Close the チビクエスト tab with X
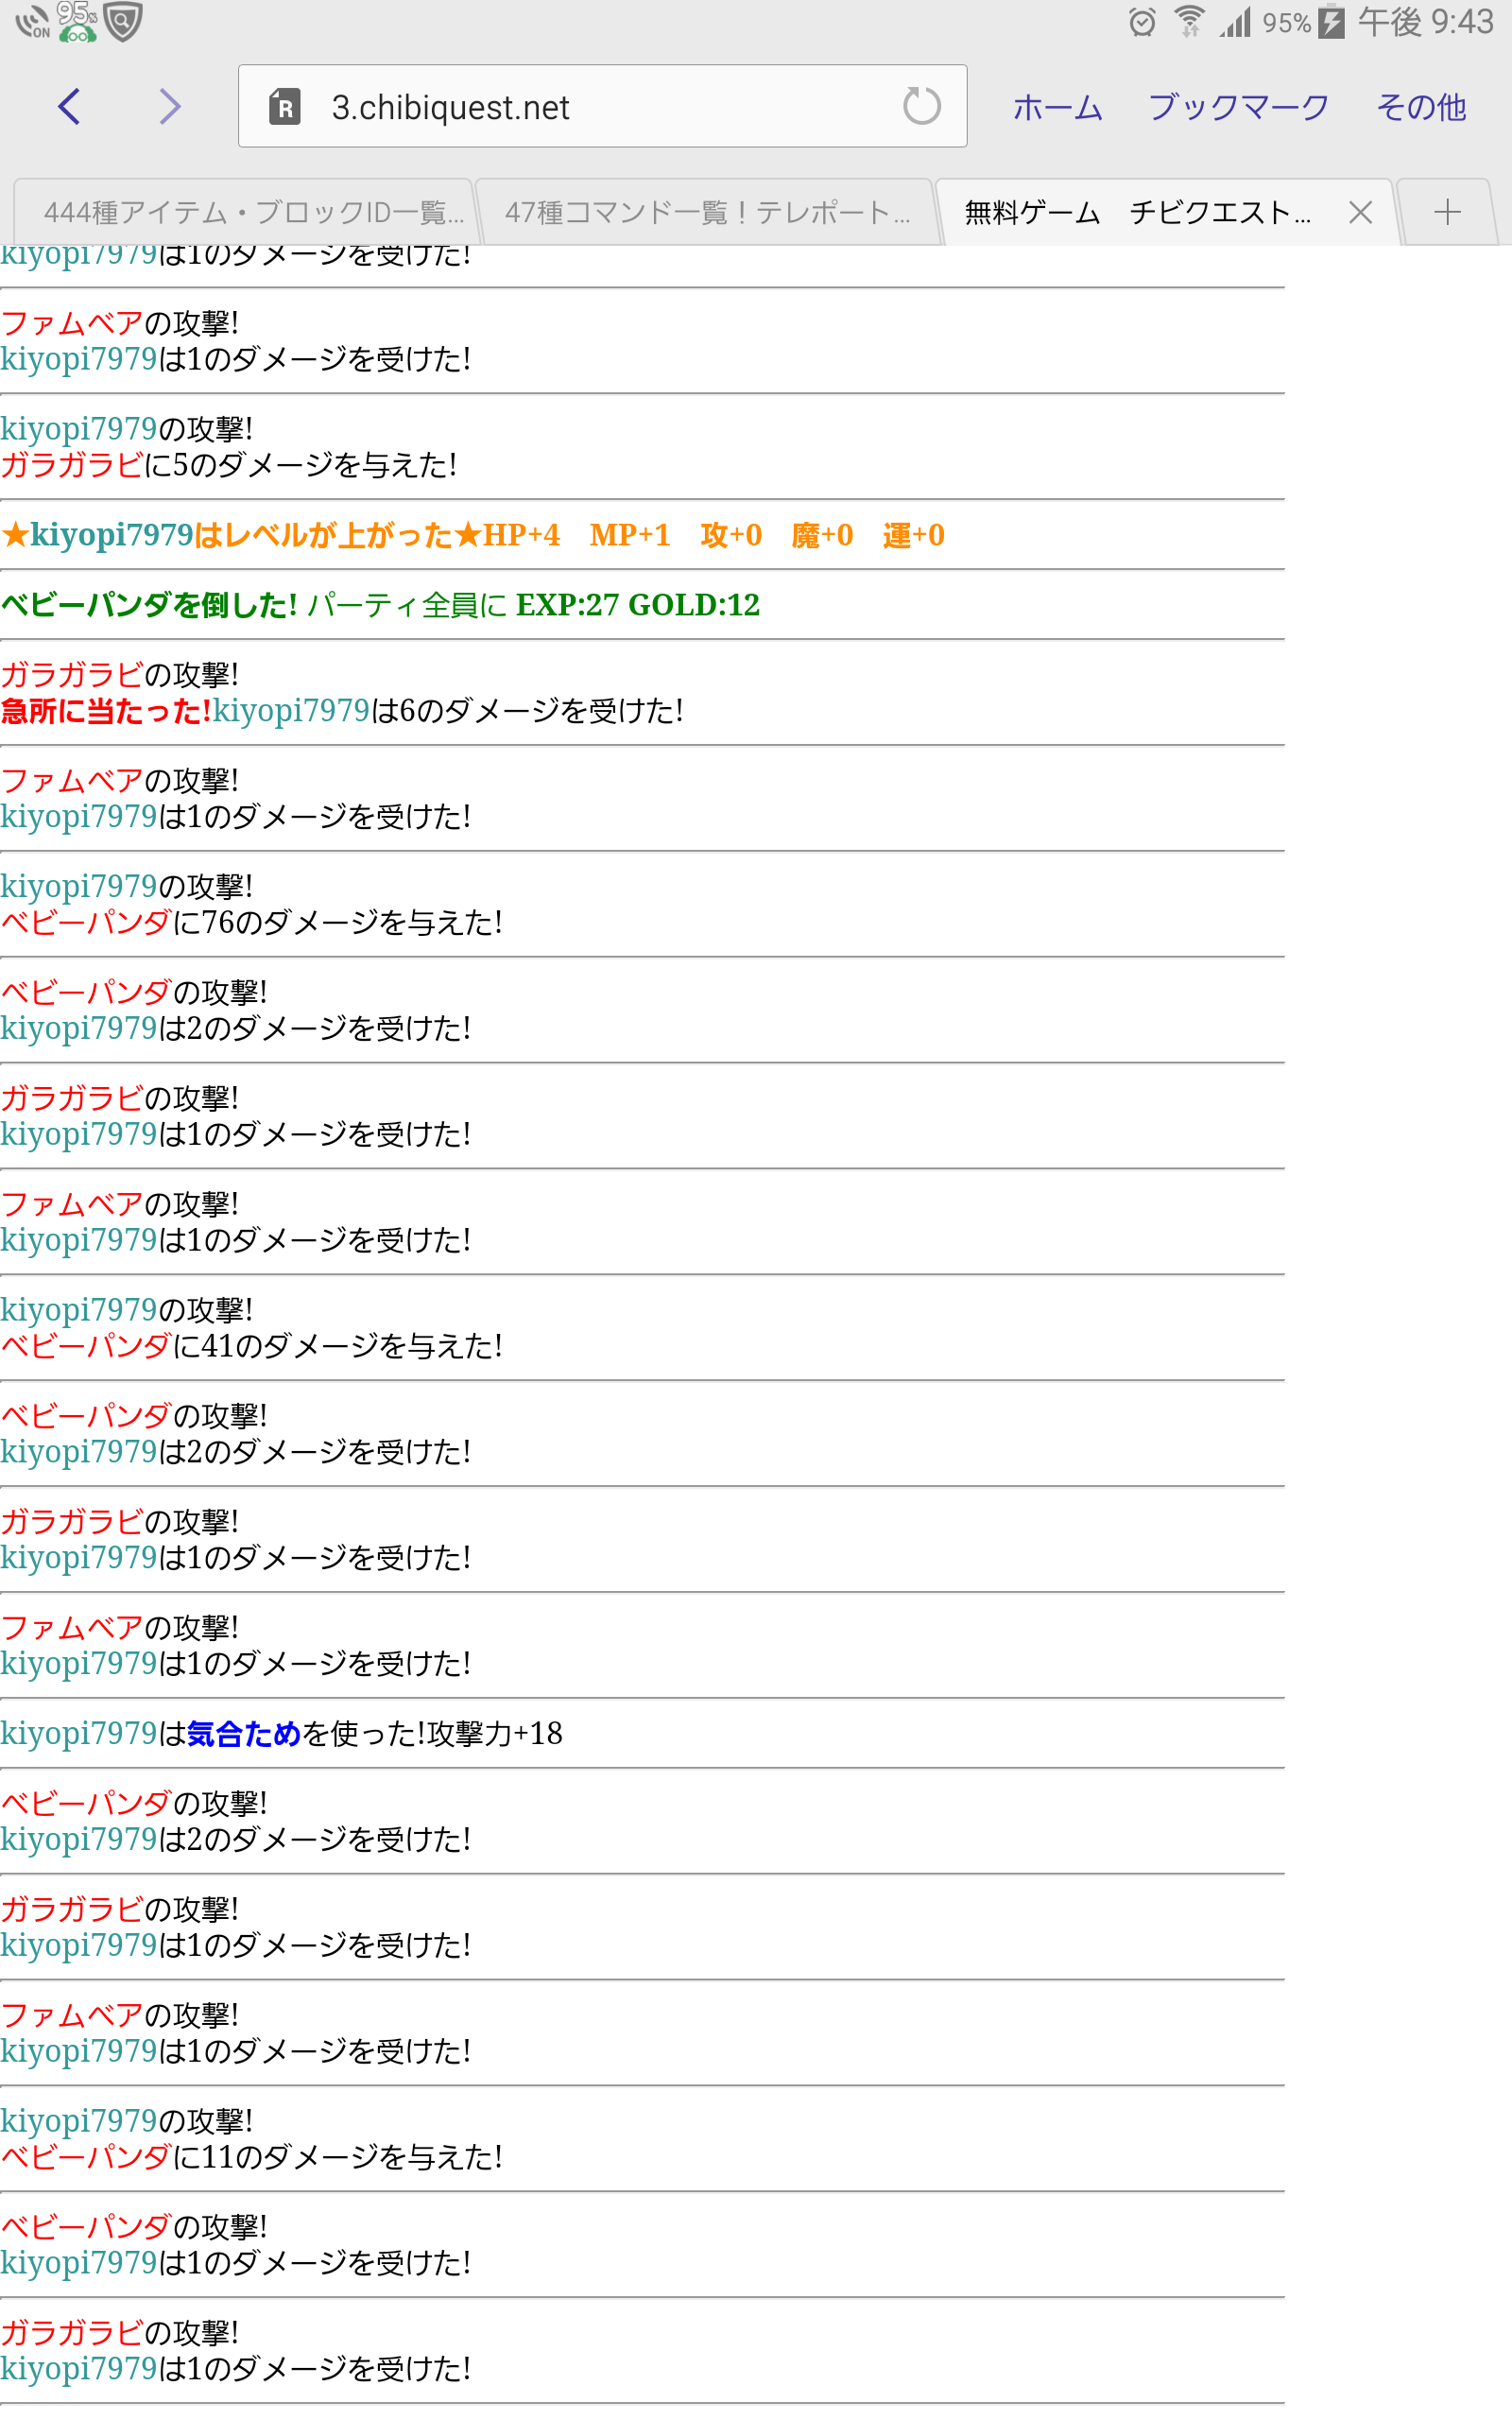The height and width of the screenshot is (2420, 1512). click(1360, 212)
